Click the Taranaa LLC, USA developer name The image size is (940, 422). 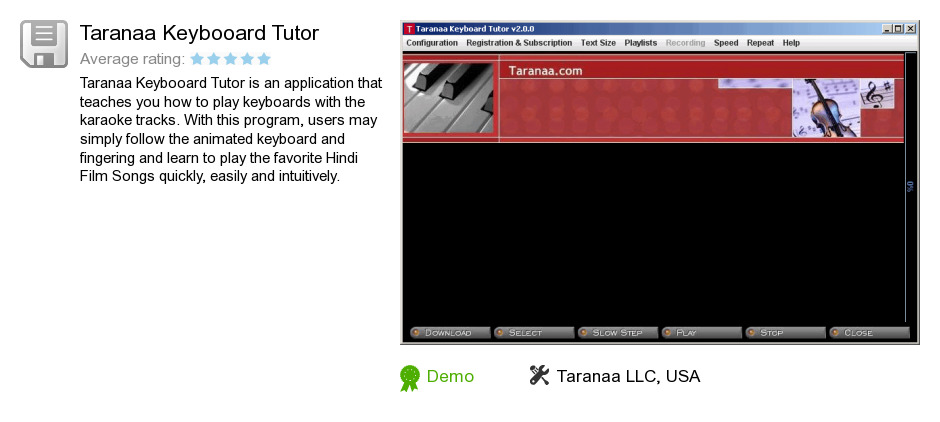[628, 376]
